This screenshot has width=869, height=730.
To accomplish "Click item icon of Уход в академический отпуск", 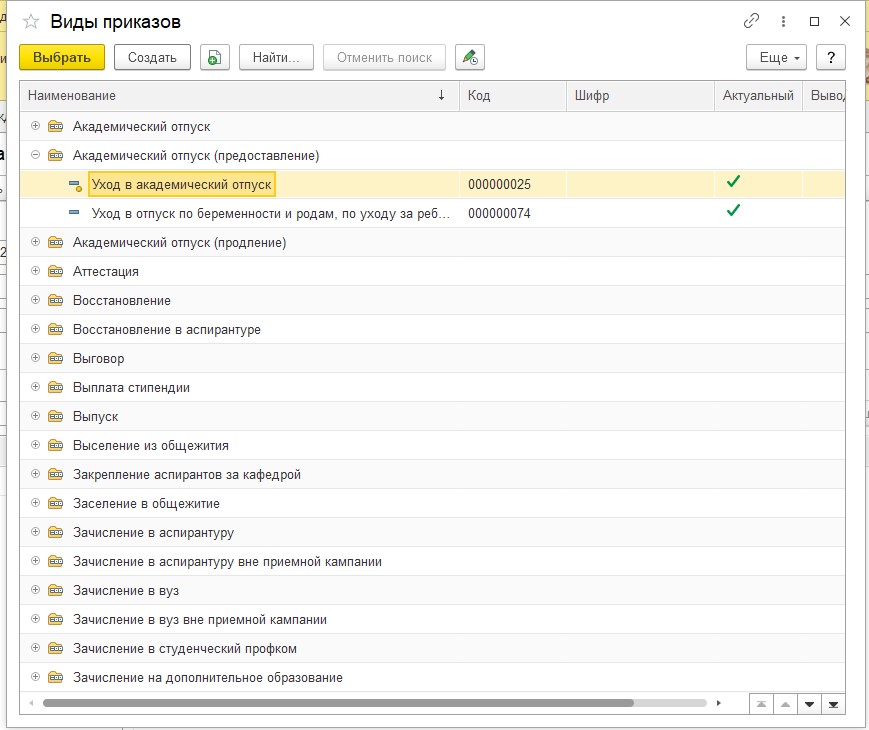I will click(75, 185).
